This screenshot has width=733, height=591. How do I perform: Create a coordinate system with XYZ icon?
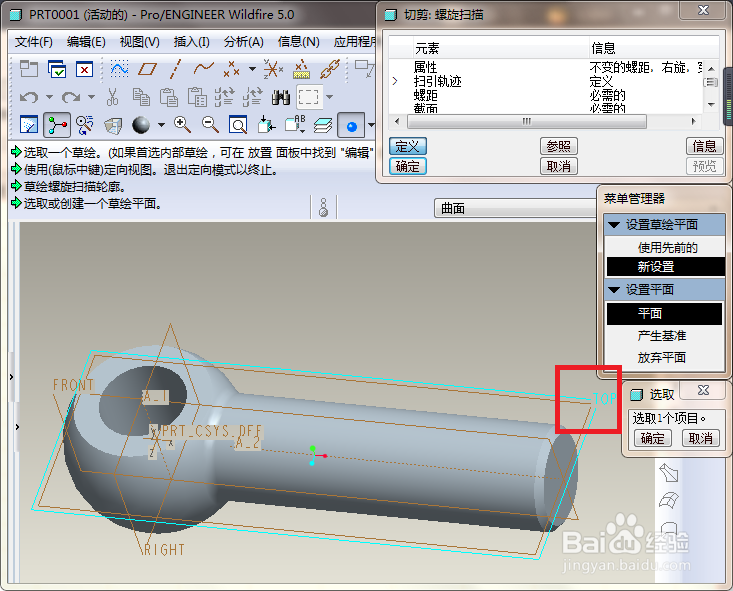tap(273, 69)
